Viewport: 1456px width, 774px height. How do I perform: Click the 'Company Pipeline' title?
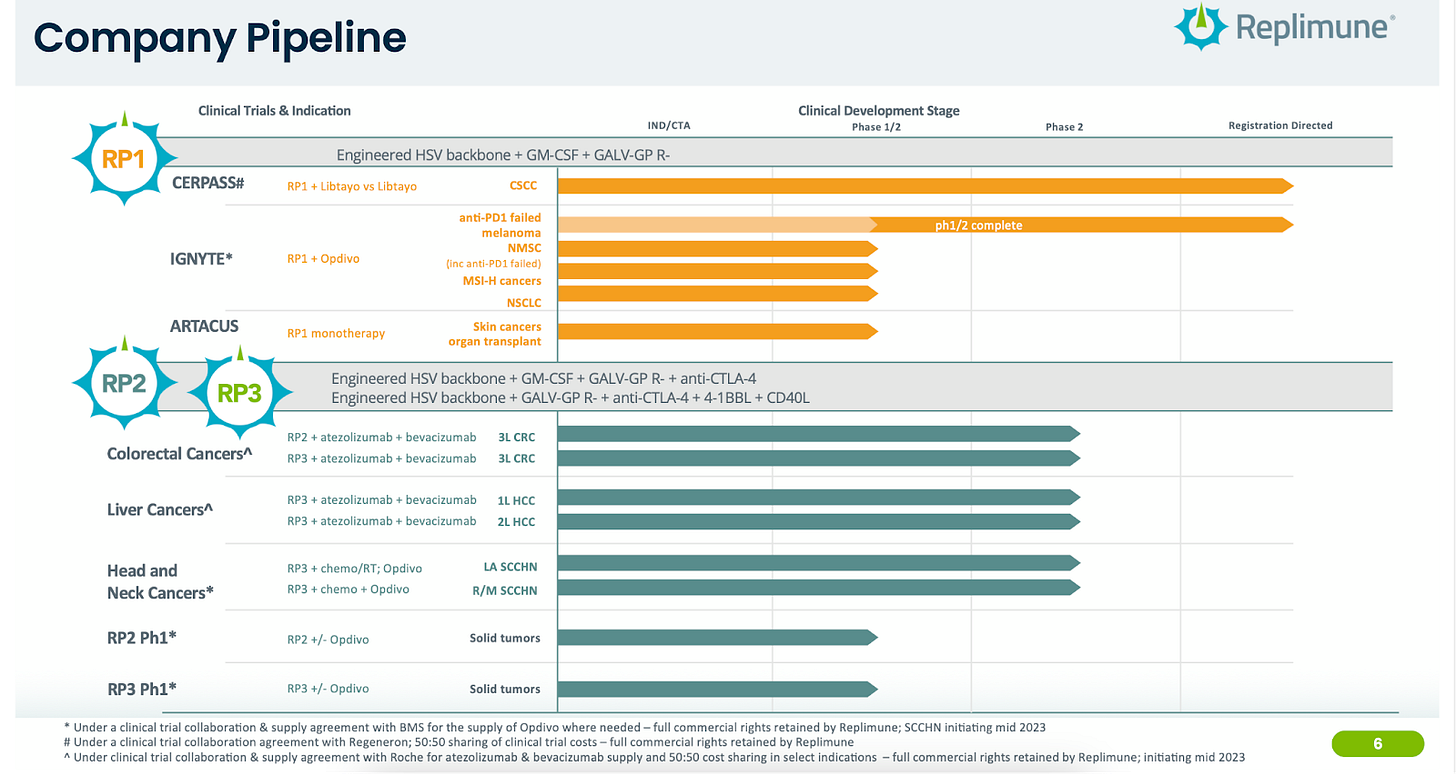tap(220, 38)
